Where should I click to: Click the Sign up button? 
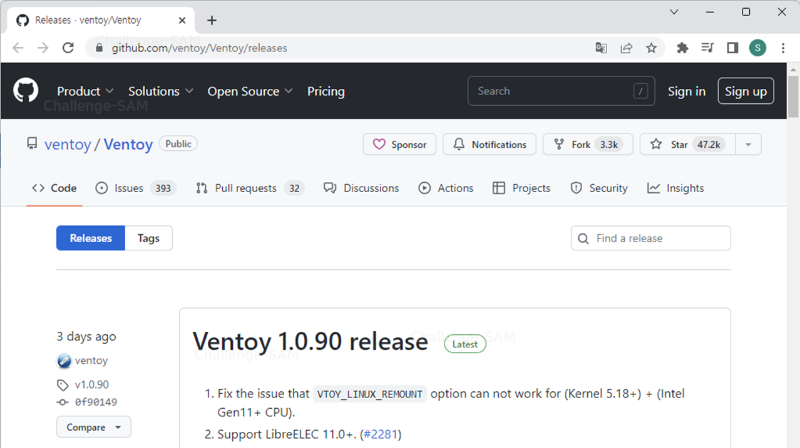pos(746,91)
